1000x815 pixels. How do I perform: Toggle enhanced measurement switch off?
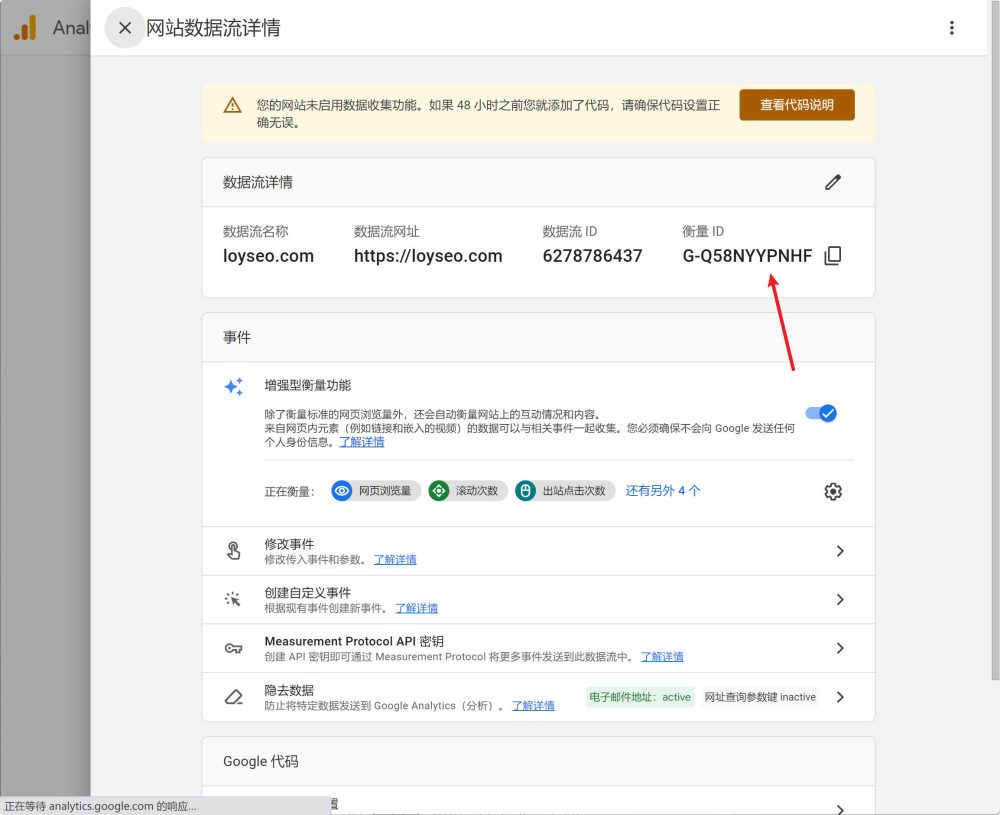(x=821, y=413)
